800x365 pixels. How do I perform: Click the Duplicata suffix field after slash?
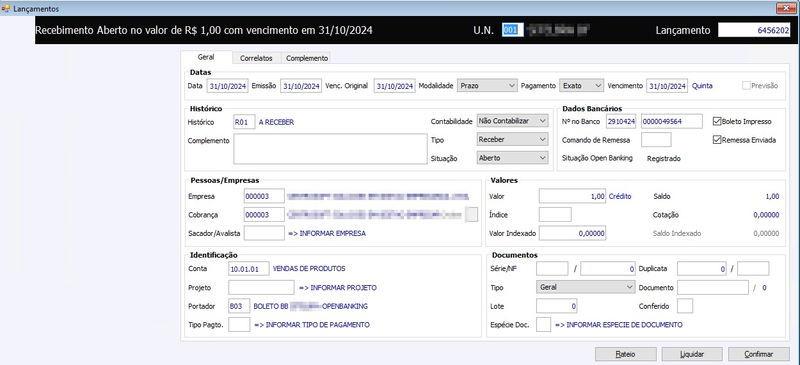click(x=753, y=269)
